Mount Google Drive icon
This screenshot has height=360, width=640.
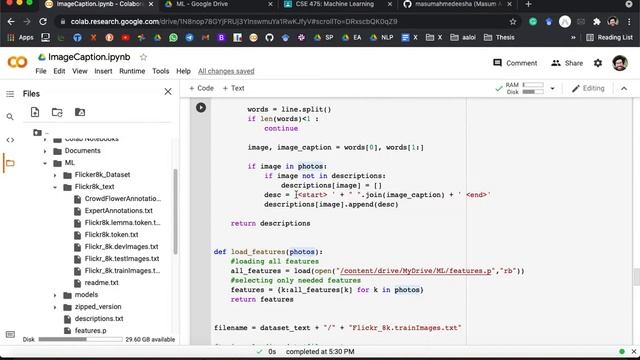pos(80,112)
